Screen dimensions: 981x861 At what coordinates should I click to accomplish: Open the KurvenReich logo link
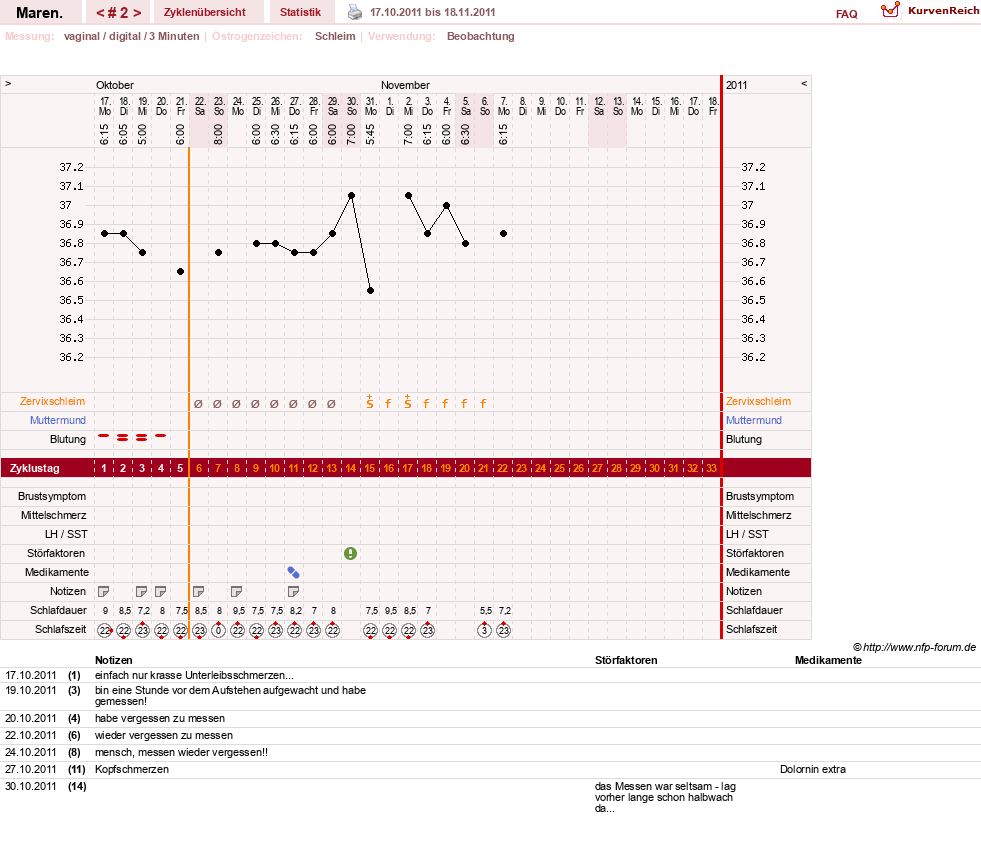(x=929, y=11)
